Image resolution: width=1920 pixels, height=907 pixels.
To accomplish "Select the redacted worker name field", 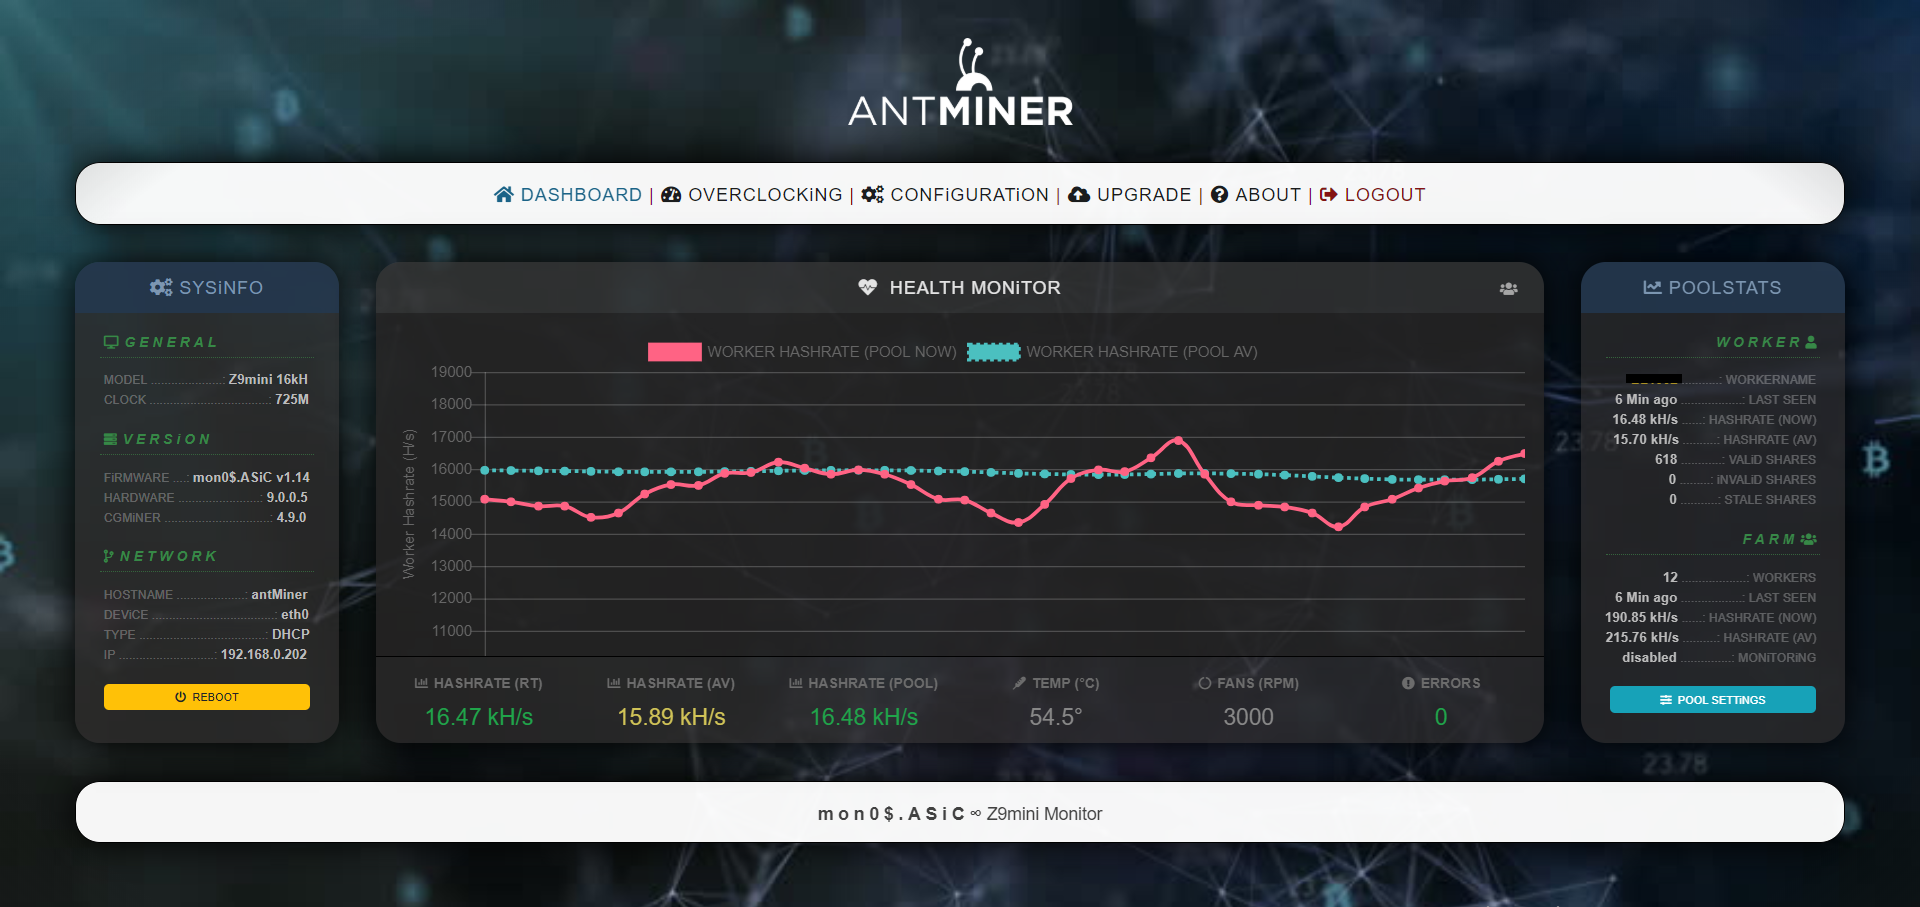I will 1654,379.
